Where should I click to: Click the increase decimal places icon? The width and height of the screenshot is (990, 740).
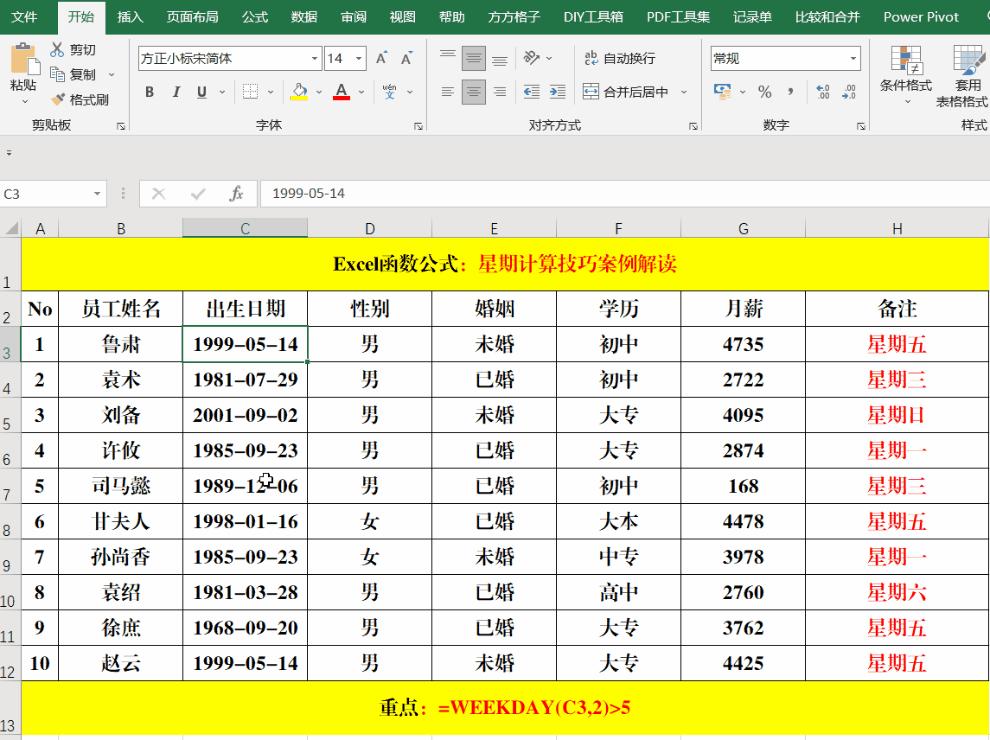point(823,92)
